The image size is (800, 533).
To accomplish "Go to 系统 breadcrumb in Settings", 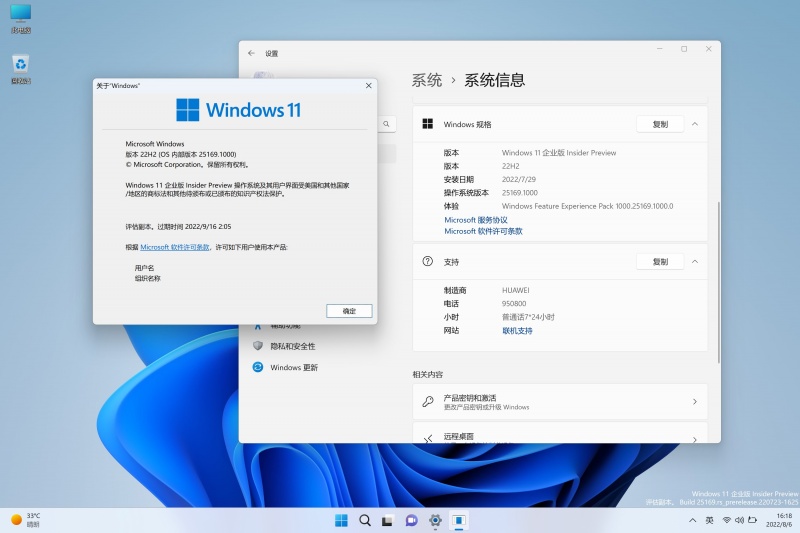I will pos(427,80).
